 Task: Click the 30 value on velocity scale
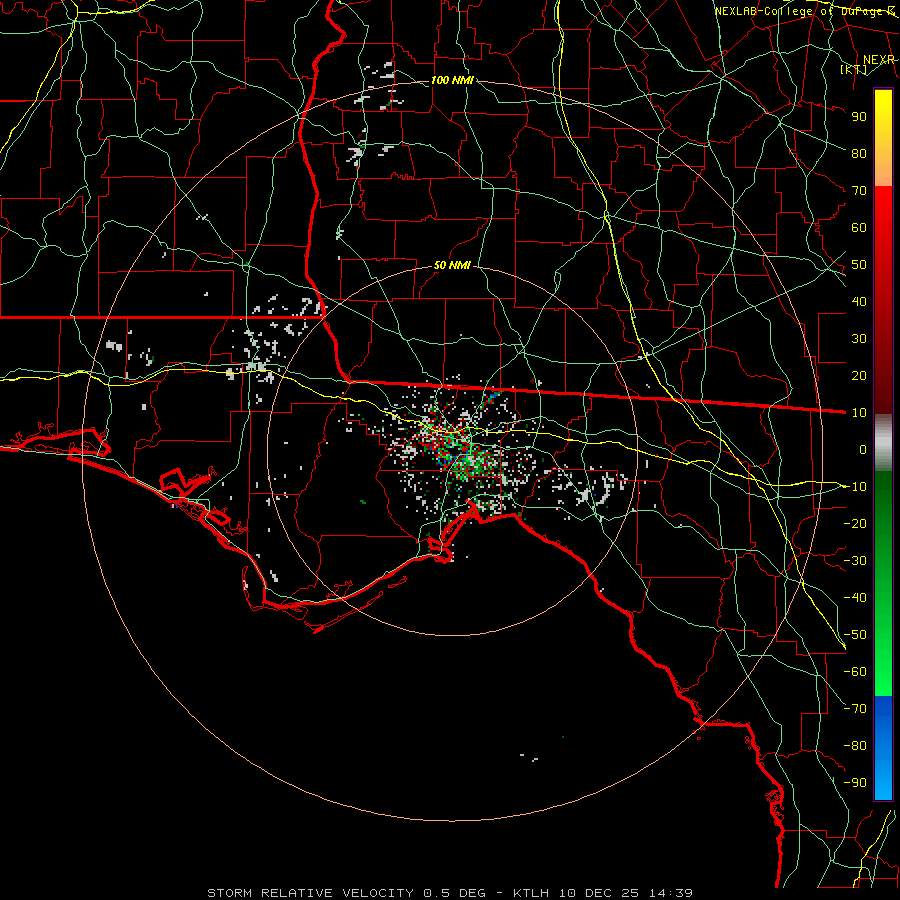click(x=859, y=339)
